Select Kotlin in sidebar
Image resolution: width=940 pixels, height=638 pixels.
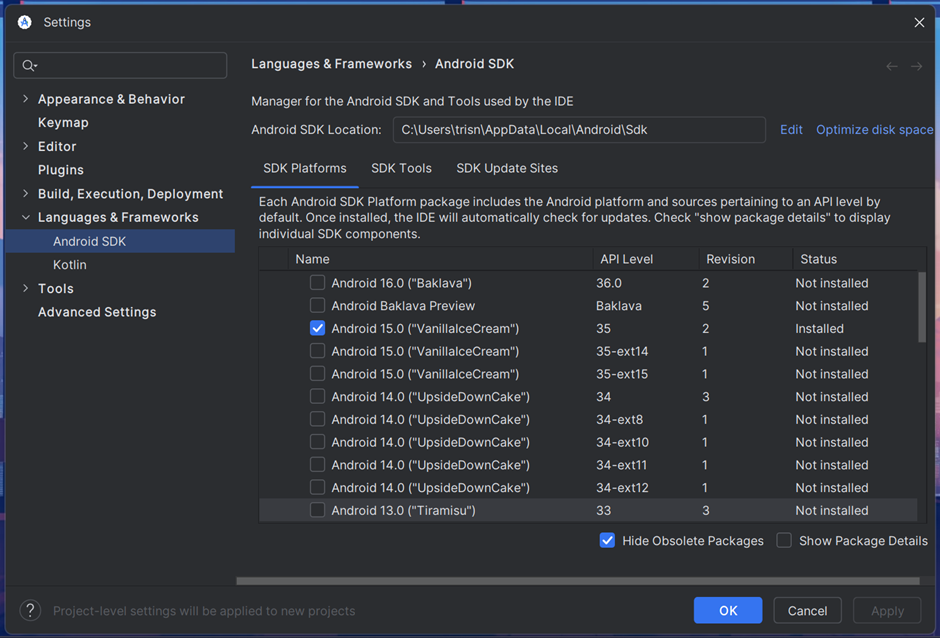(x=70, y=264)
